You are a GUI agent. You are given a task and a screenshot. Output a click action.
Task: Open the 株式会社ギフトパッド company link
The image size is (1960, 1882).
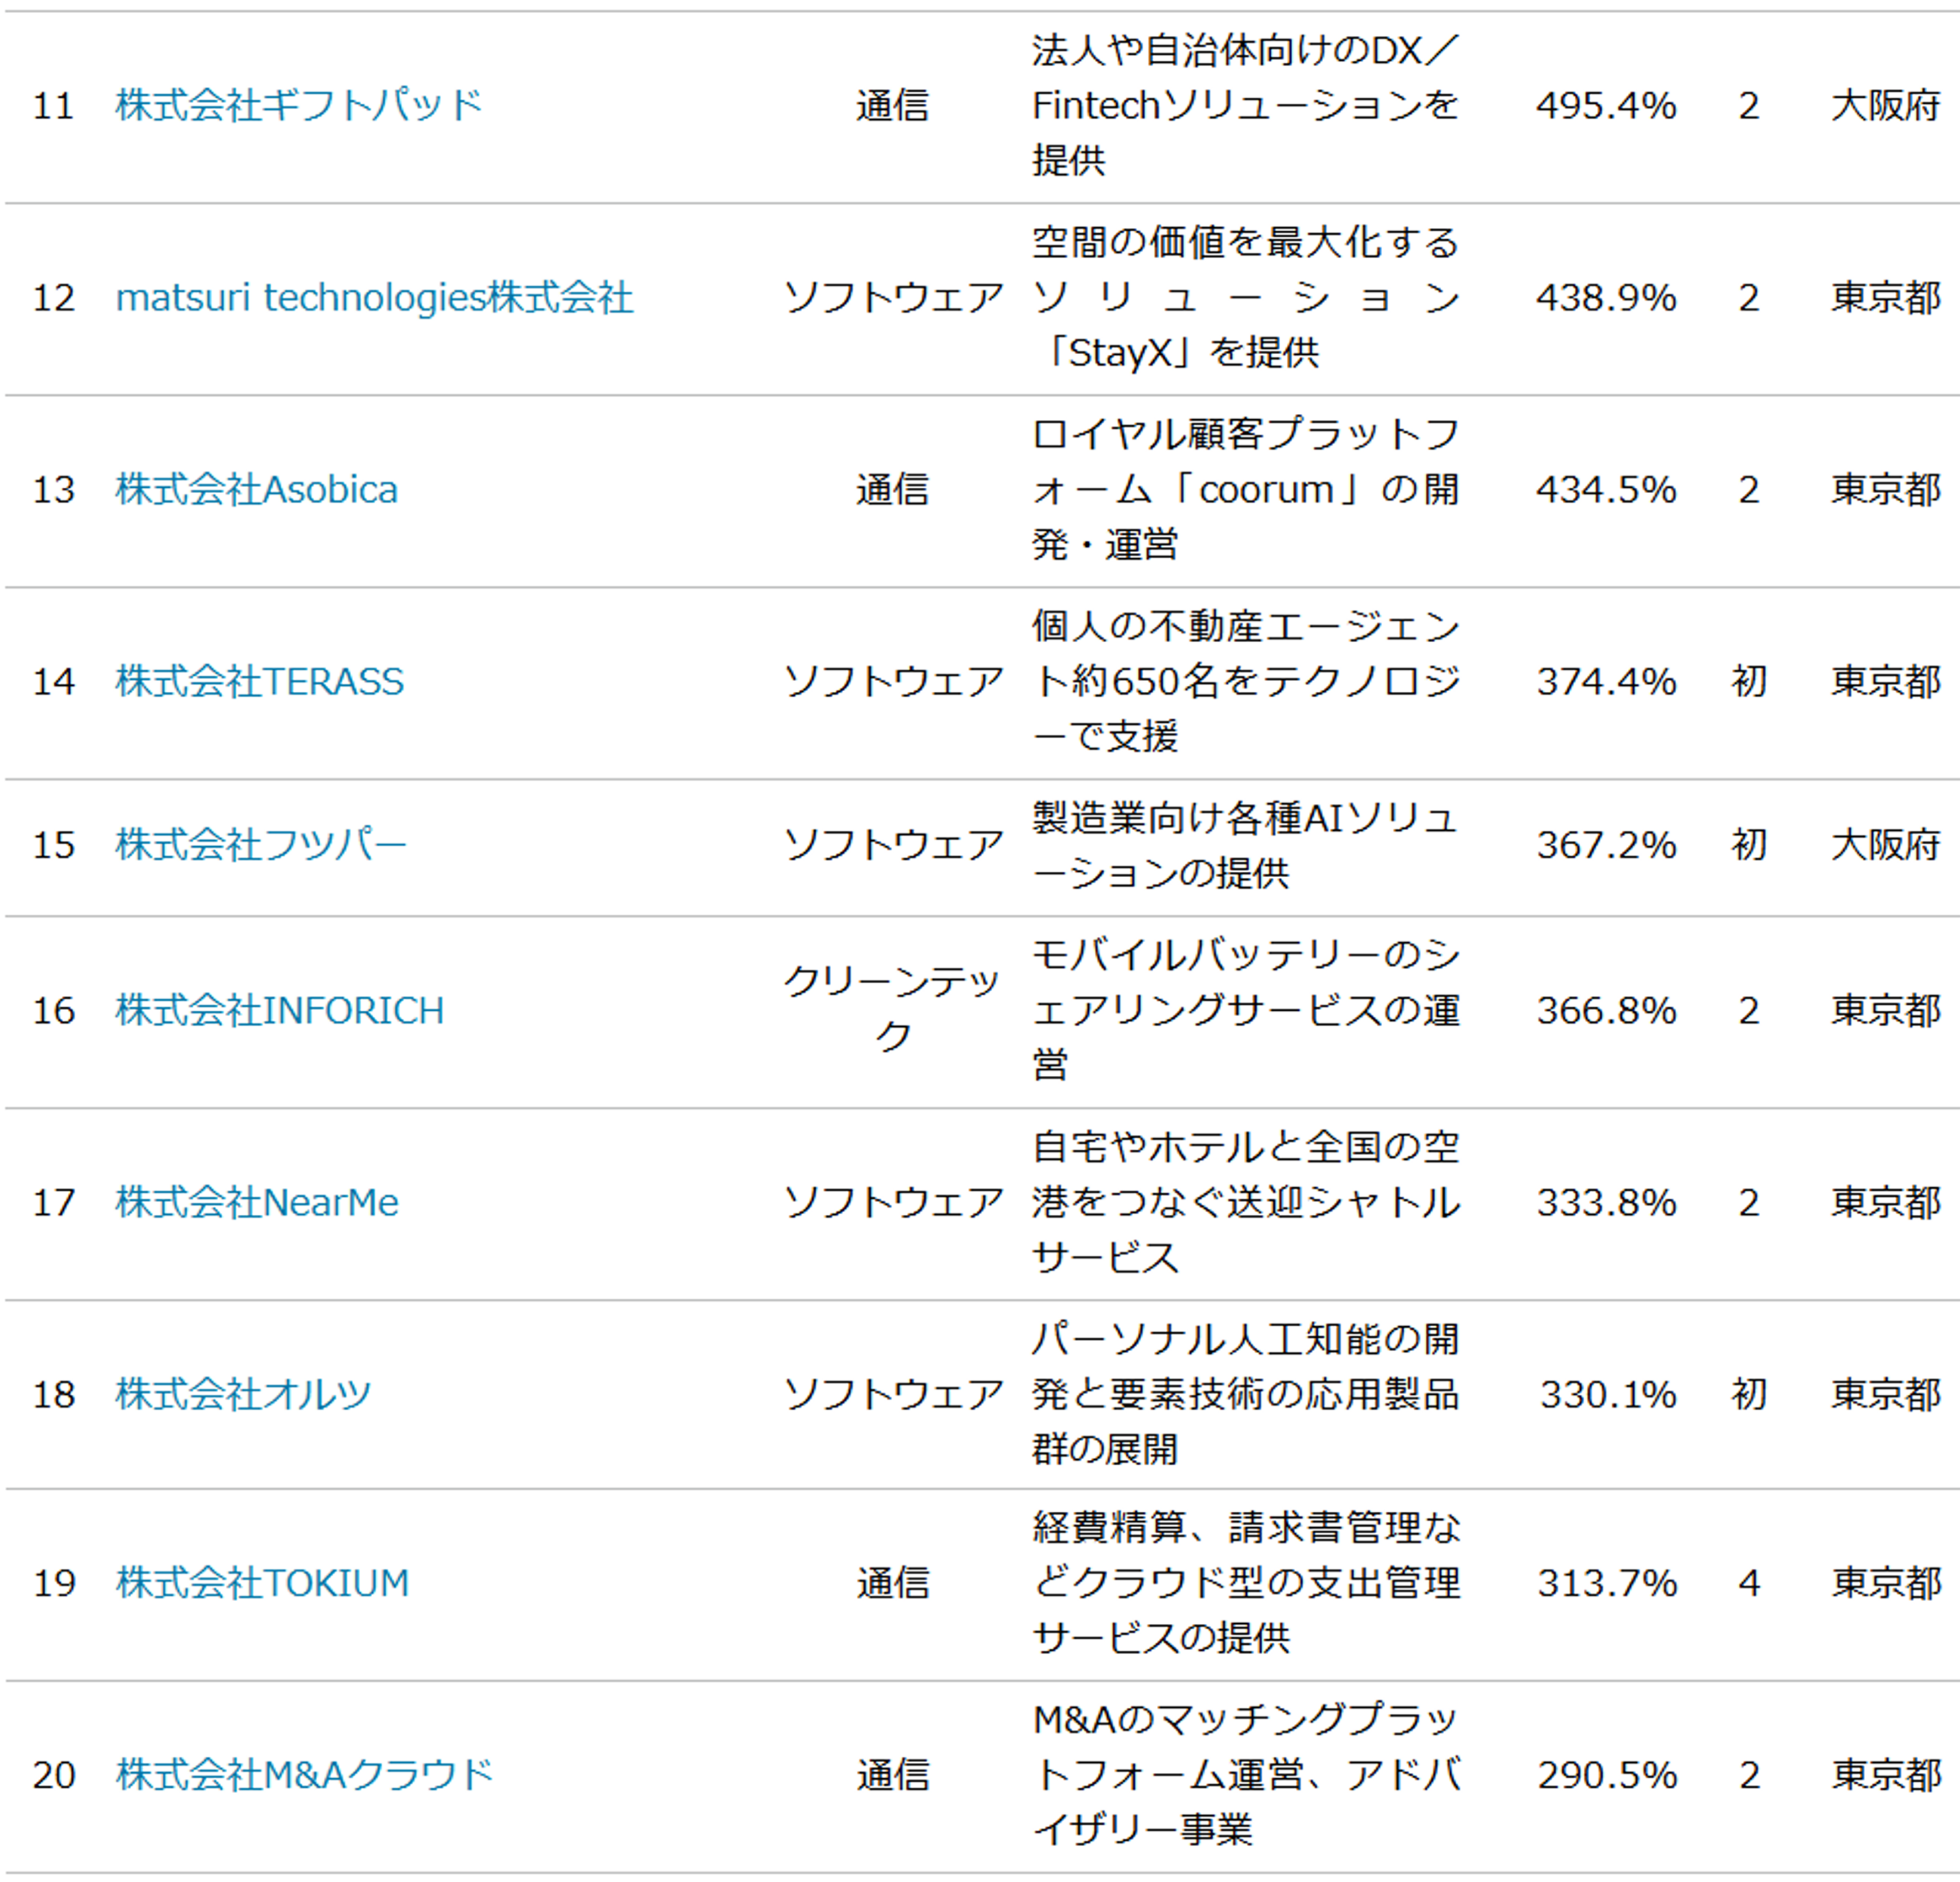click(299, 105)
